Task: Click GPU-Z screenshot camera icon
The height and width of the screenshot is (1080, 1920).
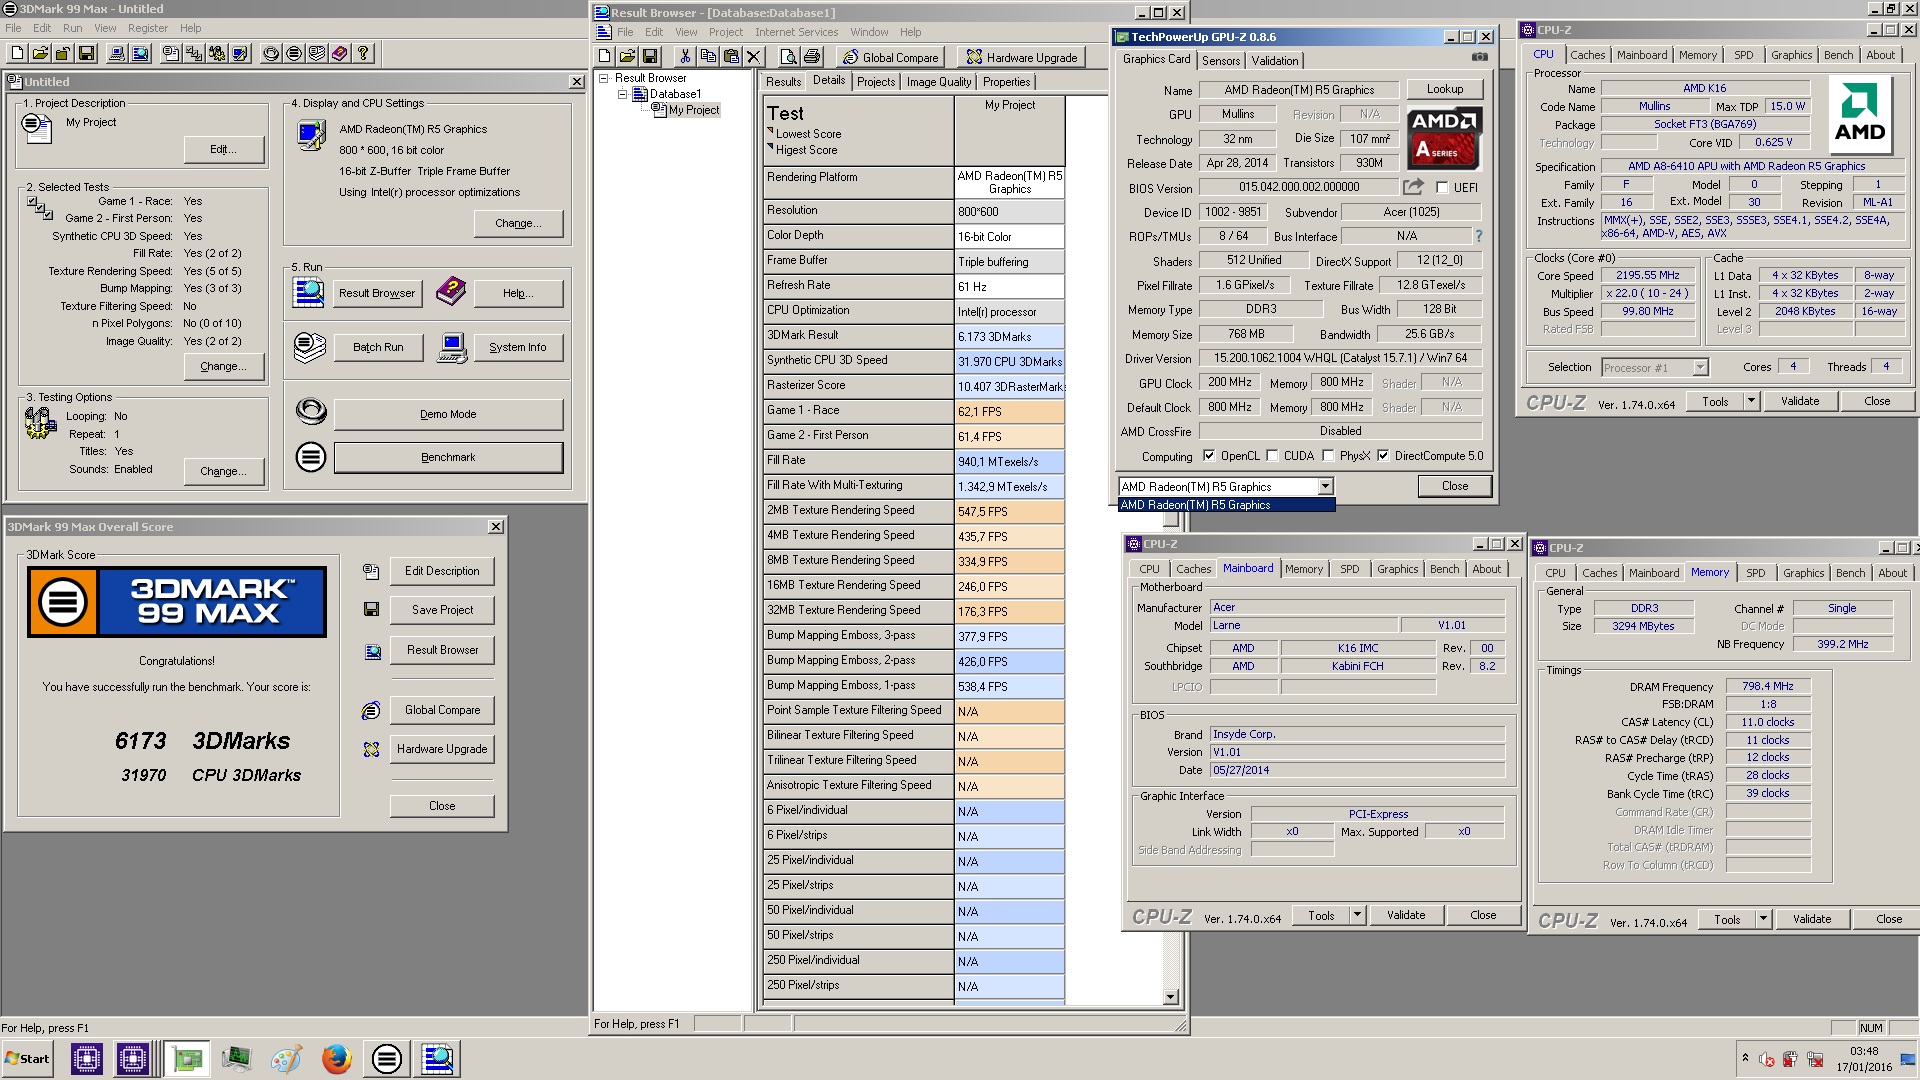Action: pyautogui.click(x=1479, y=58)
